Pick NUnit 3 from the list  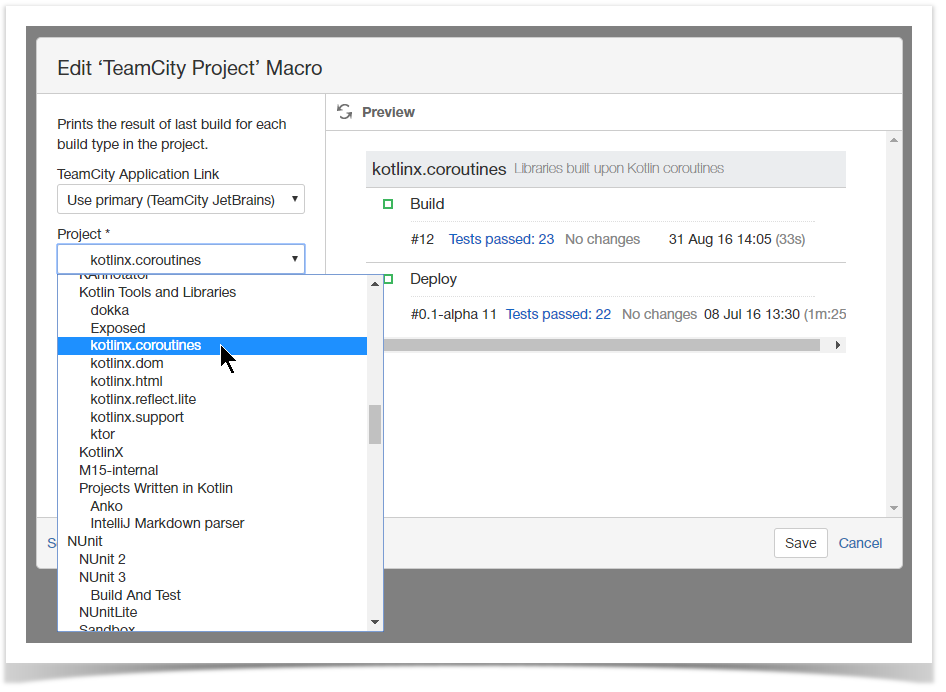pos(102,577)
